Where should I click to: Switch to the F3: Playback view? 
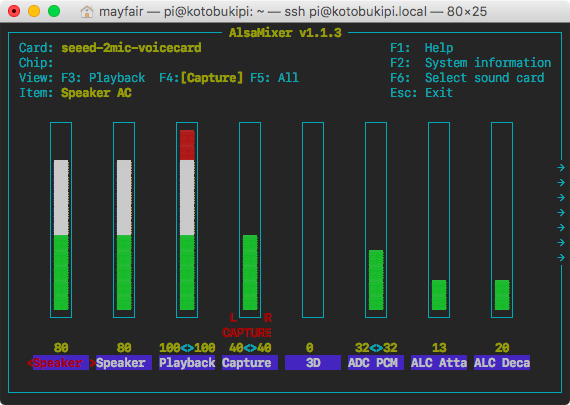tap(103, 78)
